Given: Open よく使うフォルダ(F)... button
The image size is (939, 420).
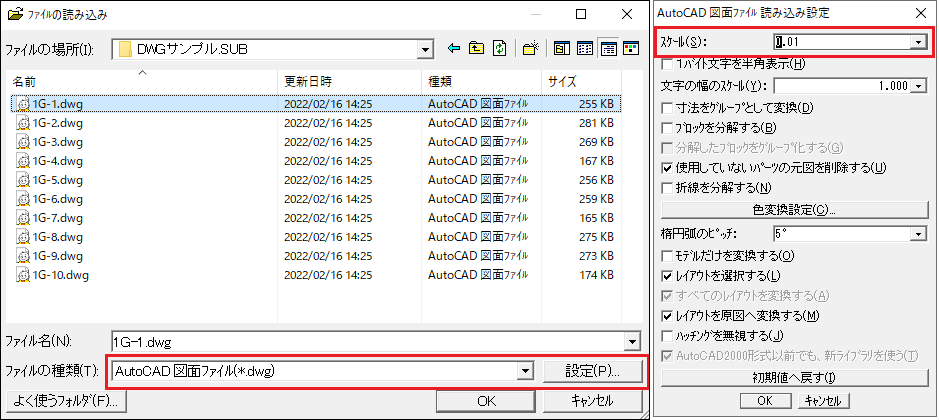Looking at the screenshot, I should 66,401.
